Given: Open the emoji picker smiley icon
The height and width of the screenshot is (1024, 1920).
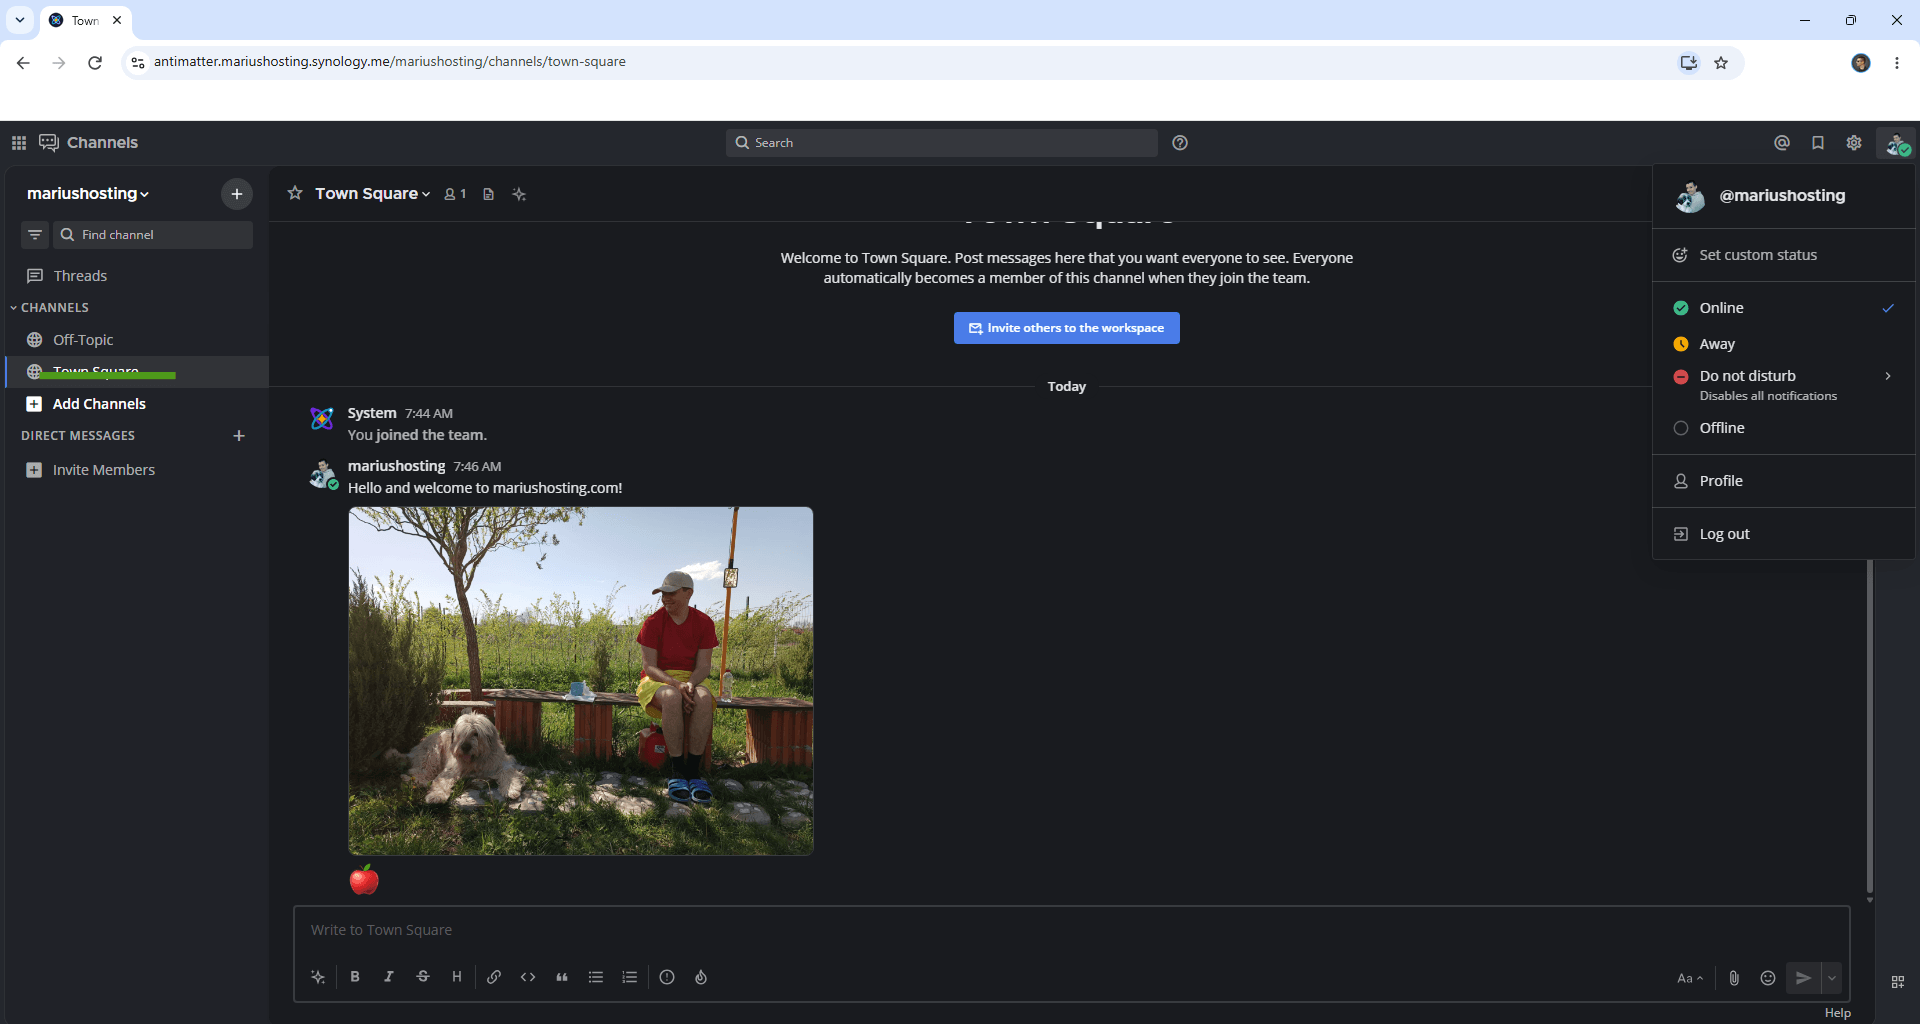Looking at the screenshot, I should (x=1768, y=978).
